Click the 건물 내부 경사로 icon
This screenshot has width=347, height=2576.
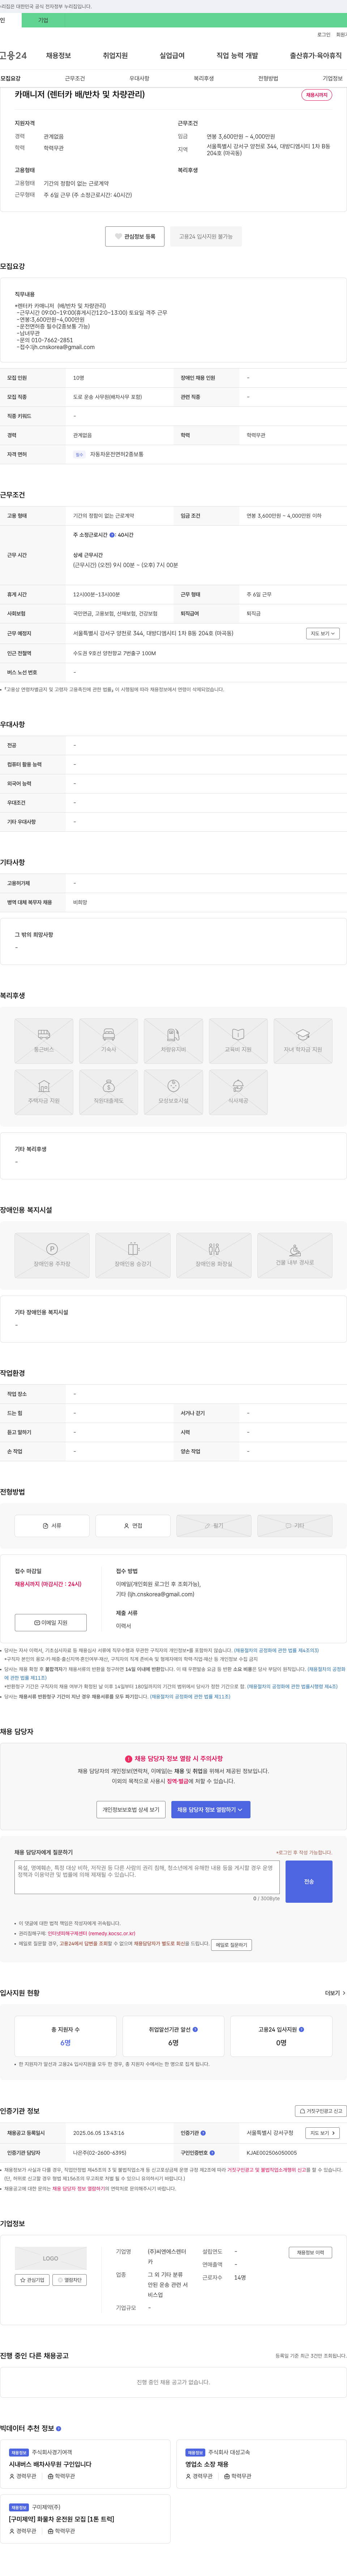tap(295, 1255)
